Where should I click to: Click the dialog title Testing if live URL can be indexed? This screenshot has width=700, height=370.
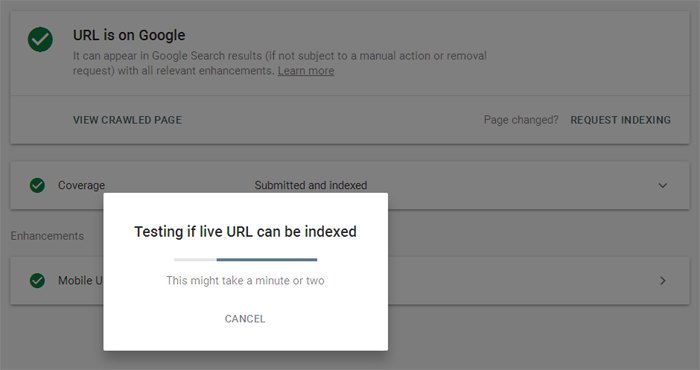pyautogui.click(x=246, y=232)
